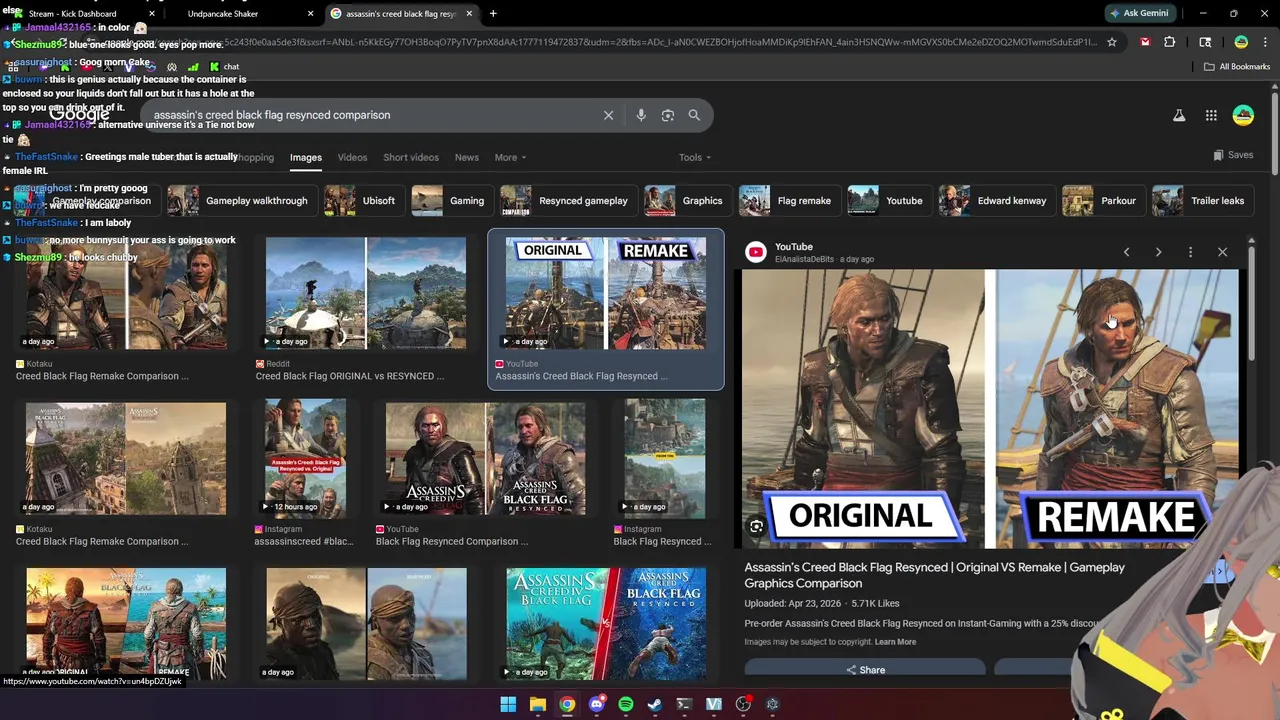Screen dimensions: 1280x720
Task: Open the Saves collection
Action: 1233,155
